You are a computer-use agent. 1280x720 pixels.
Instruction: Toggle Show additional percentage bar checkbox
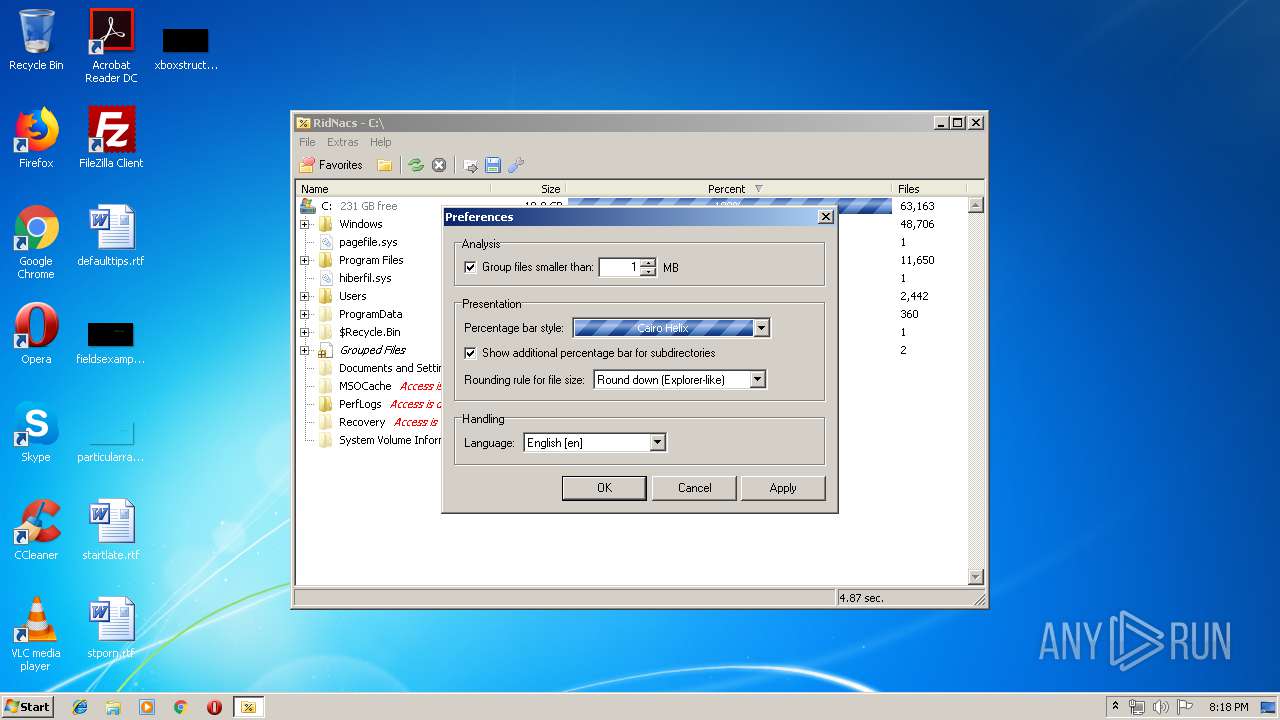point(470,353)
